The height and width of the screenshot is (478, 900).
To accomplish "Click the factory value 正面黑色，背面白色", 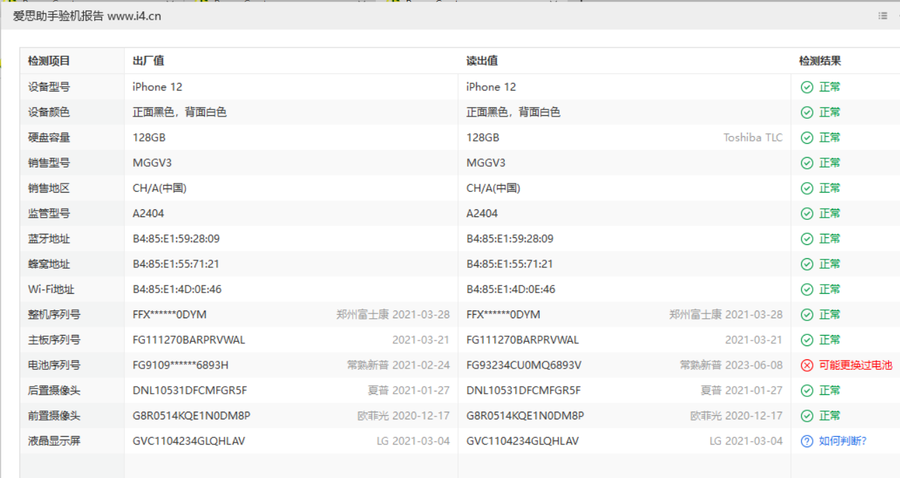I will point(180,112).
